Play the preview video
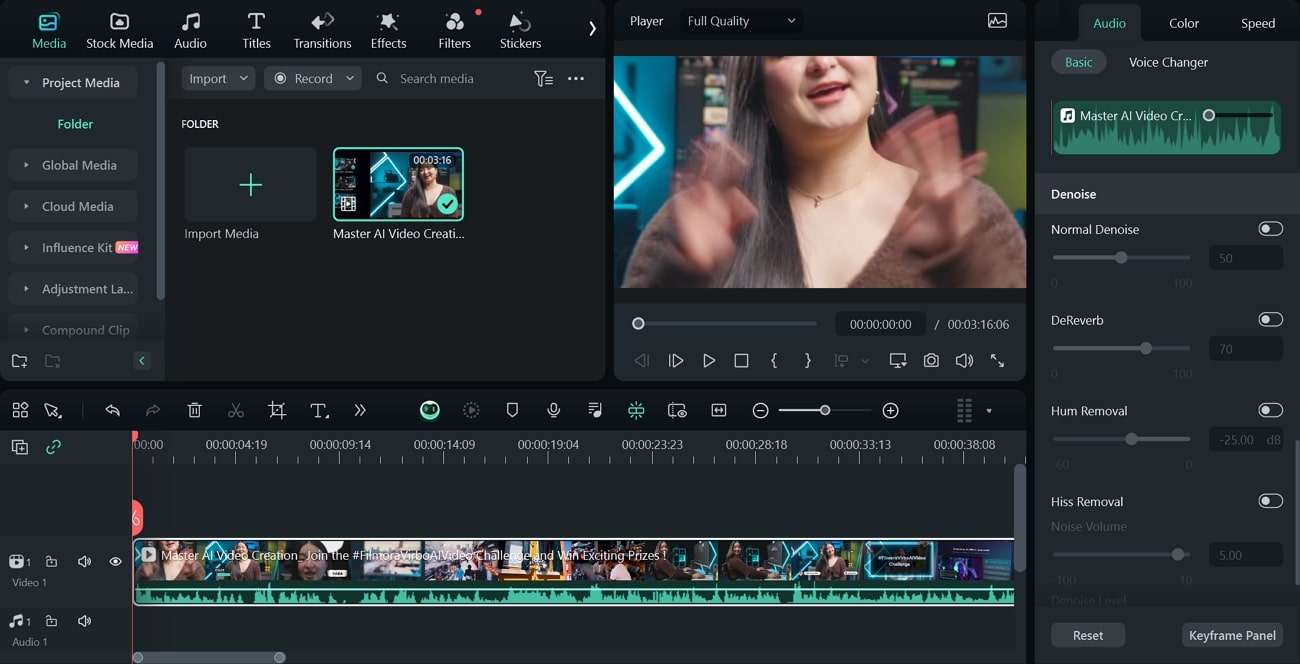Screen dimensions: 1300x664 pyautogui.click(x=709, y=360)
